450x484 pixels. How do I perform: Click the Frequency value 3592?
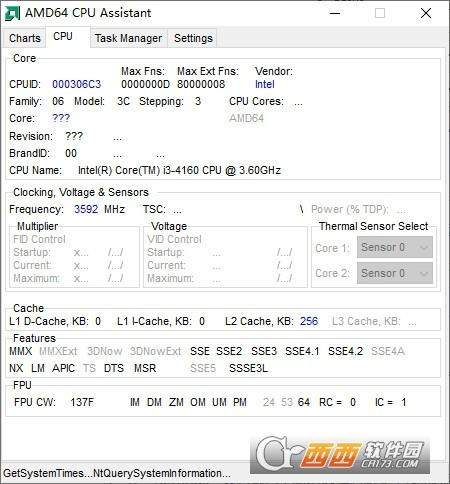(86, 209)
